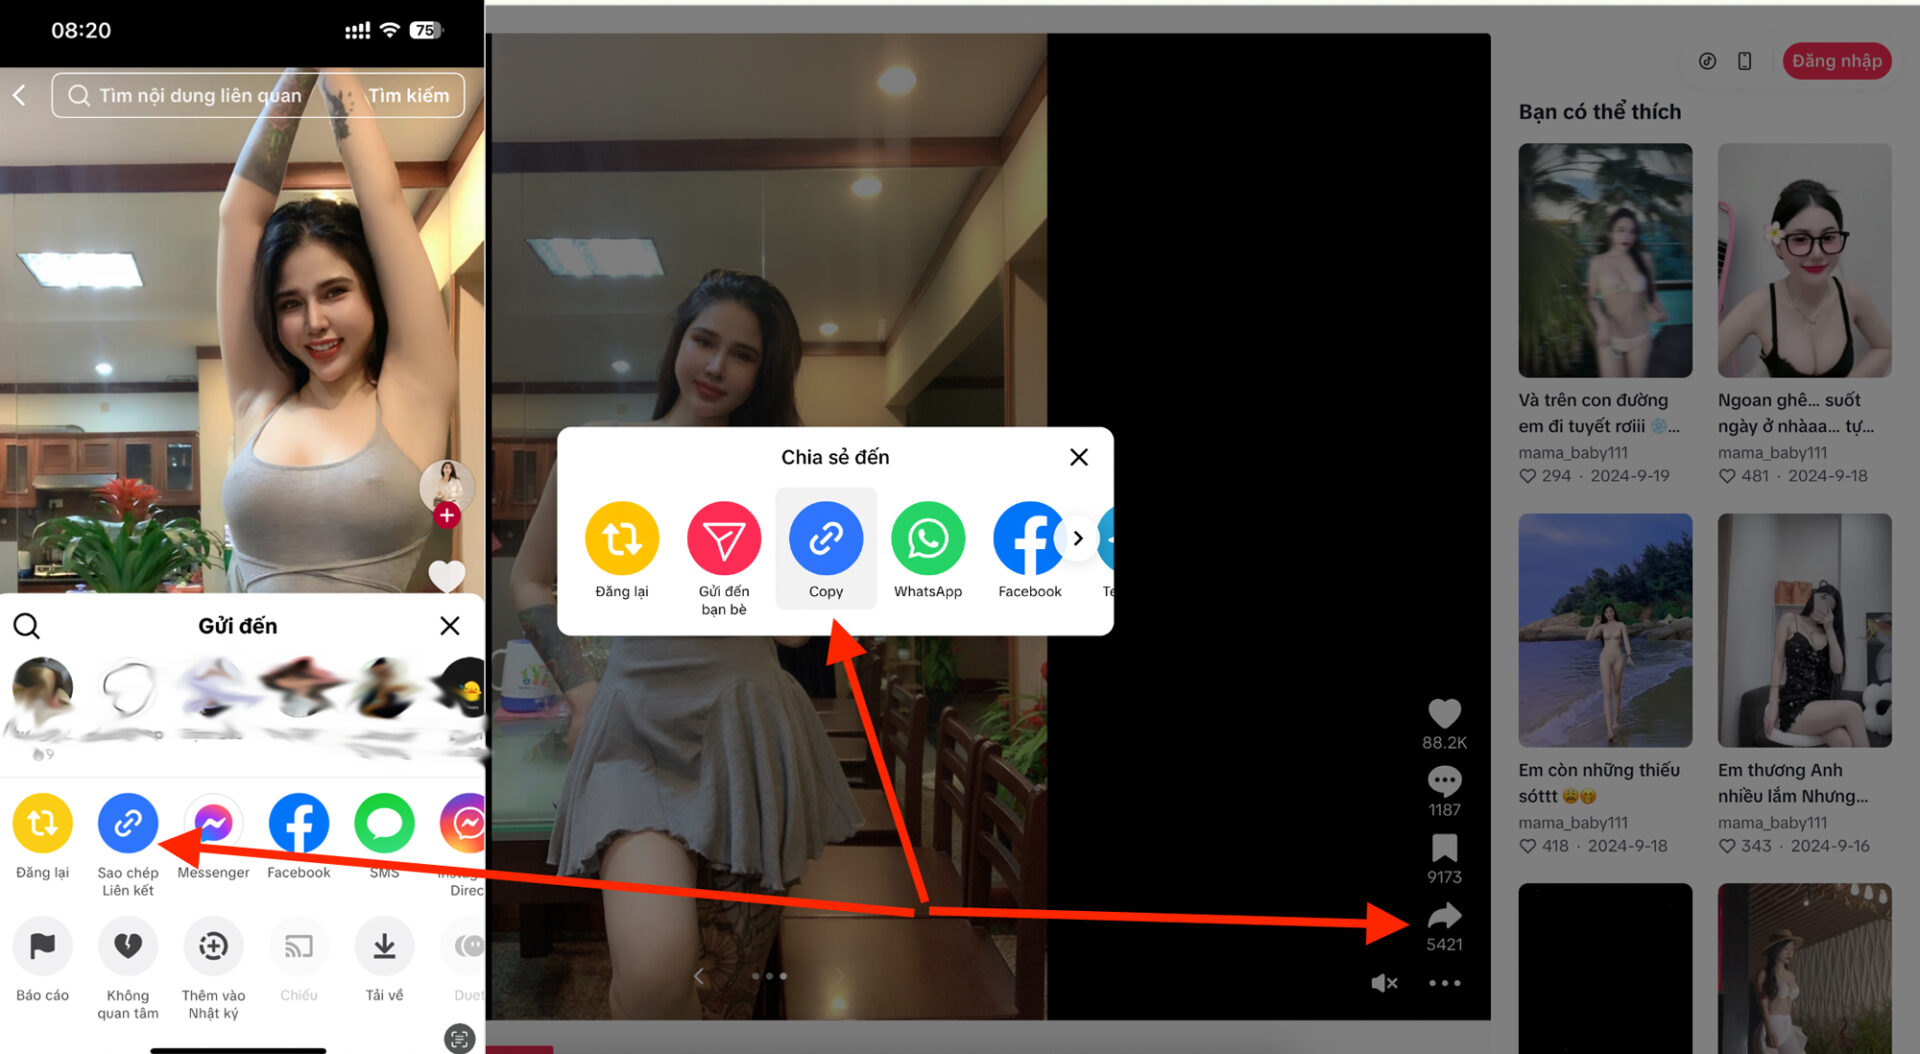
Task: Tap the carousel page dots indicator
Action: coord(768,975)
